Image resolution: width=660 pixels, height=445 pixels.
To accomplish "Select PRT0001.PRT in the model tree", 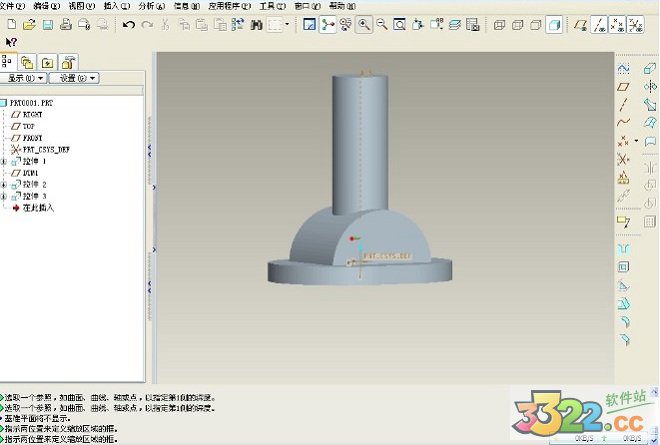I will [x=32, y=103].
